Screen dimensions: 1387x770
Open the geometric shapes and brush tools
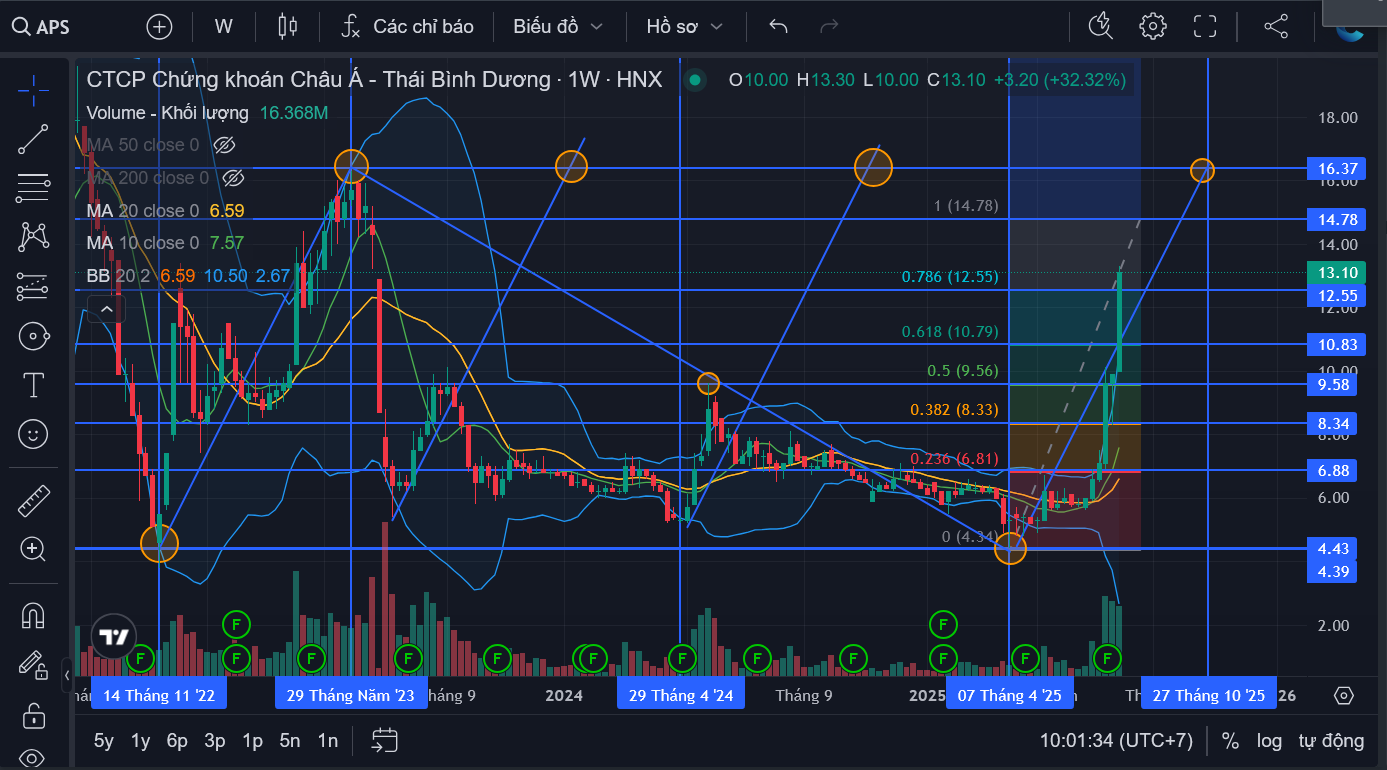pos(33,336)
